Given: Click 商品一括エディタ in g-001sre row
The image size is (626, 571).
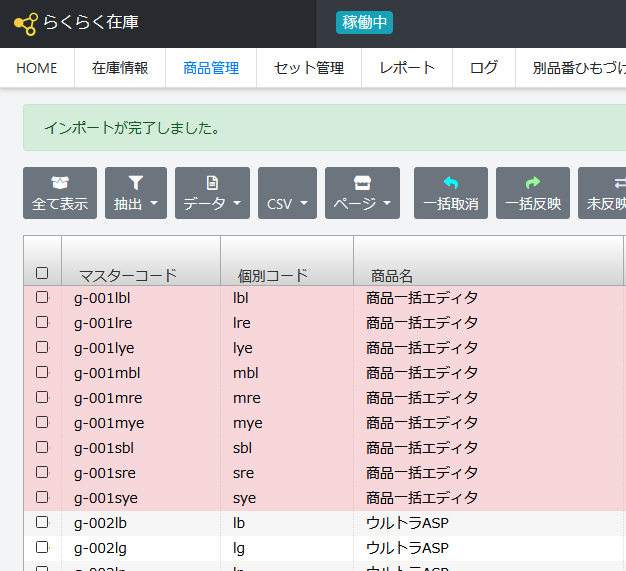Looking at the screenshot, I should 422,473.
